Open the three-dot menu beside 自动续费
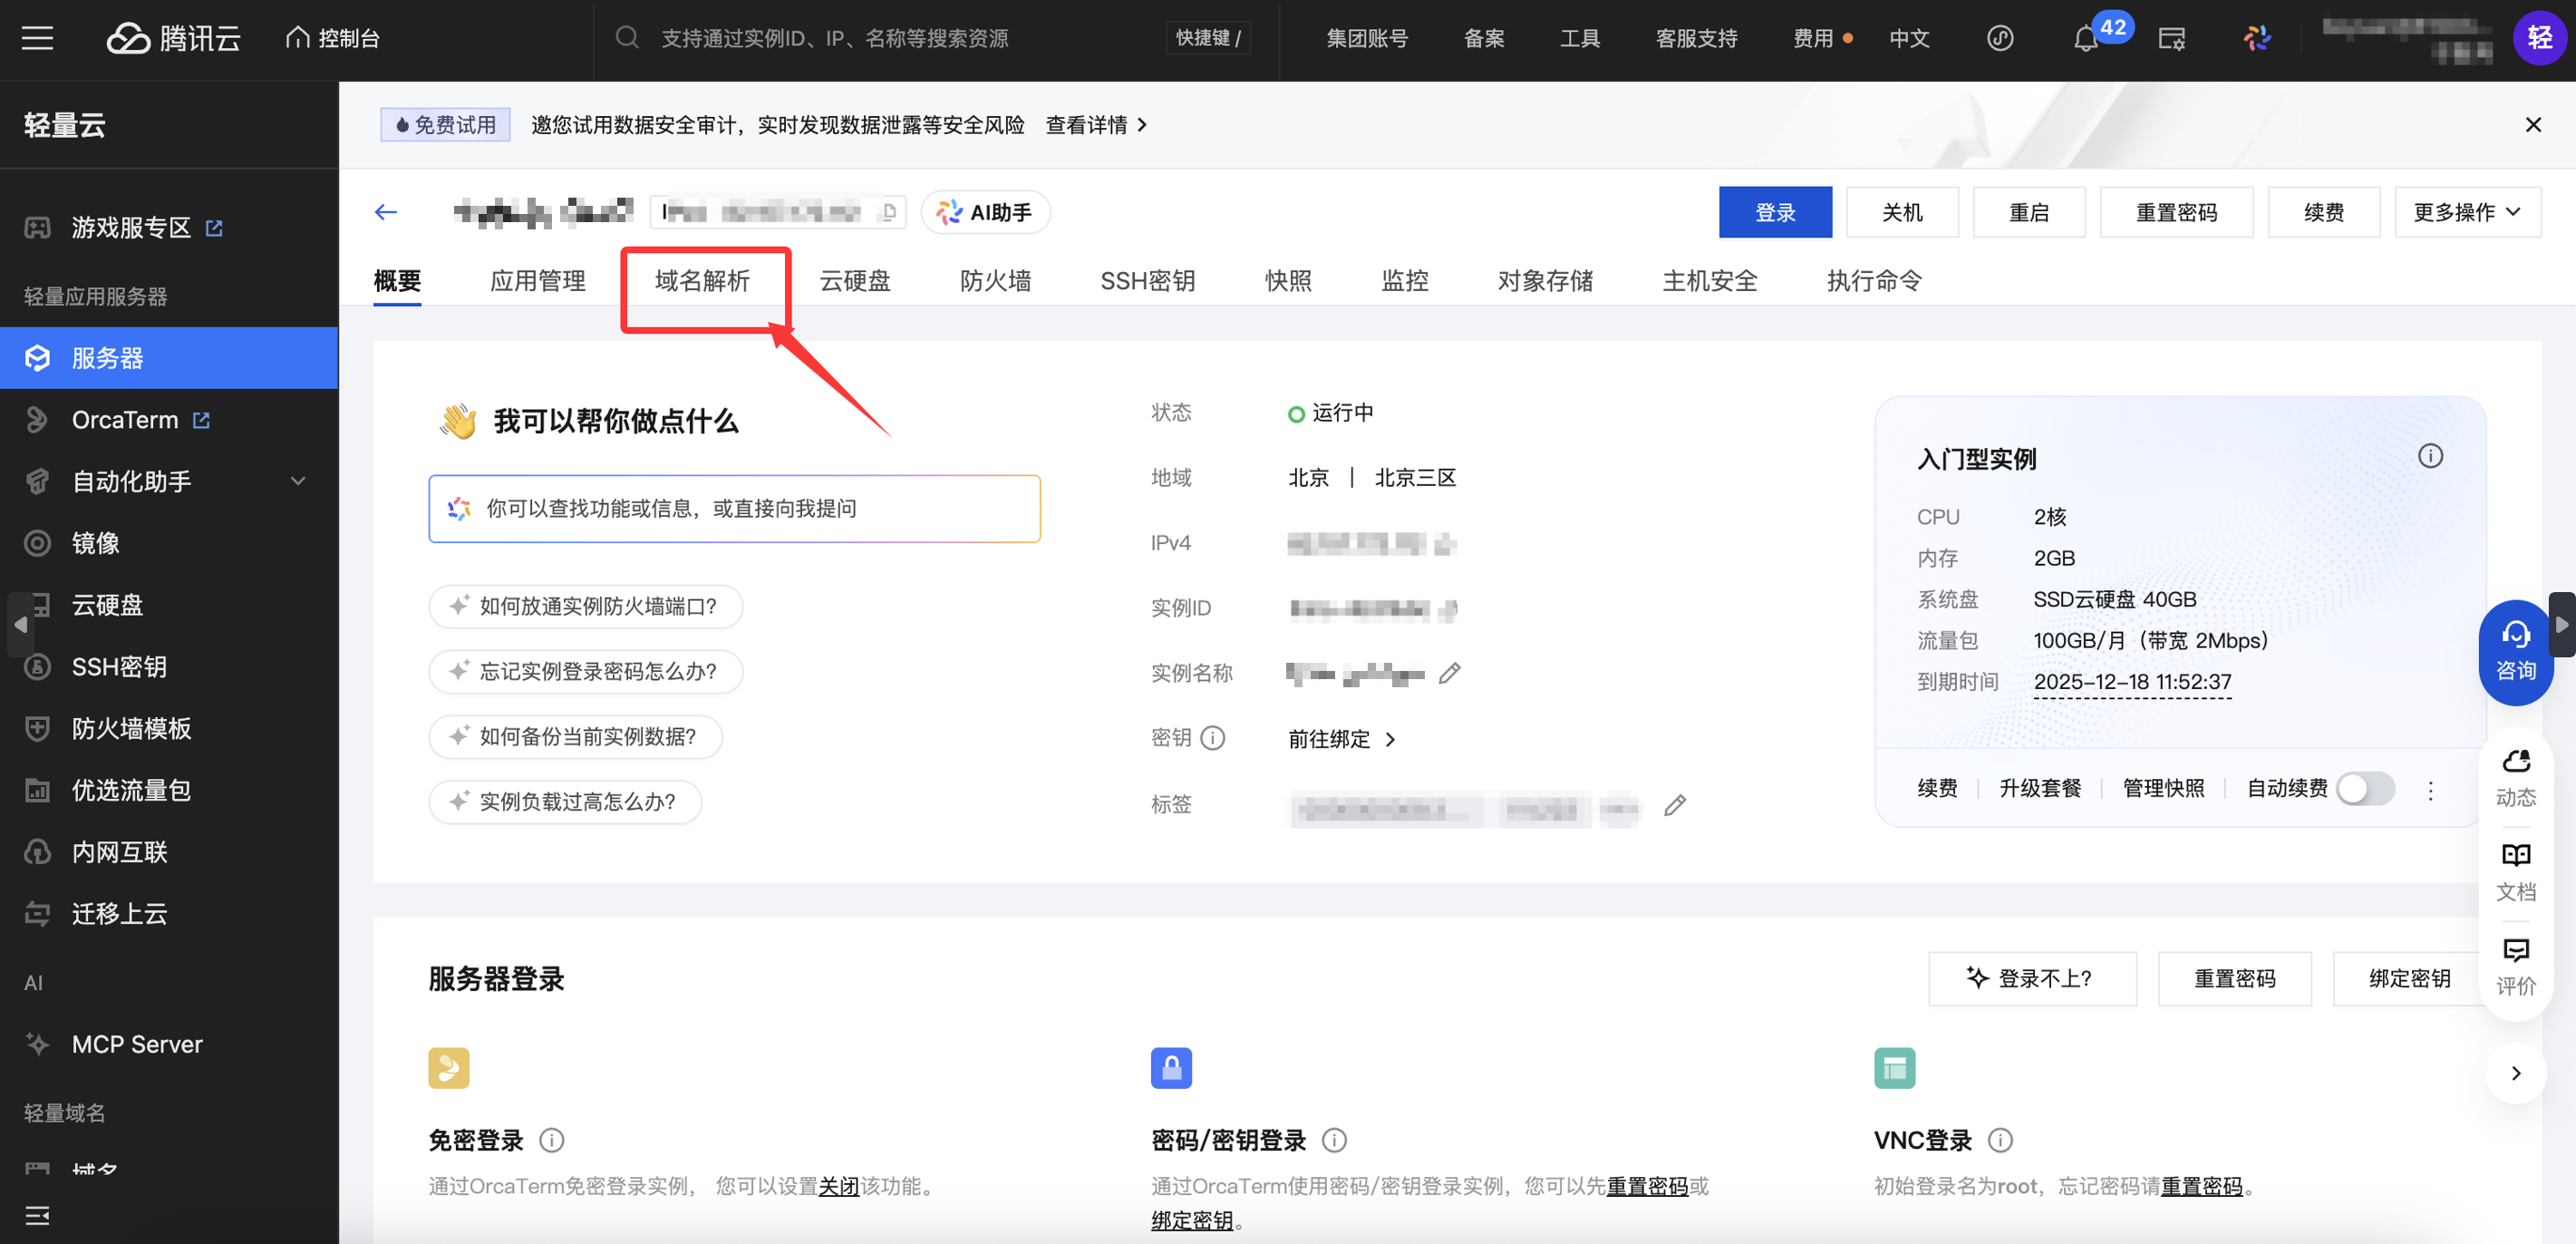Image resolution: width=2576 pixels, height=1244 pixels. tap(2430, 790)
